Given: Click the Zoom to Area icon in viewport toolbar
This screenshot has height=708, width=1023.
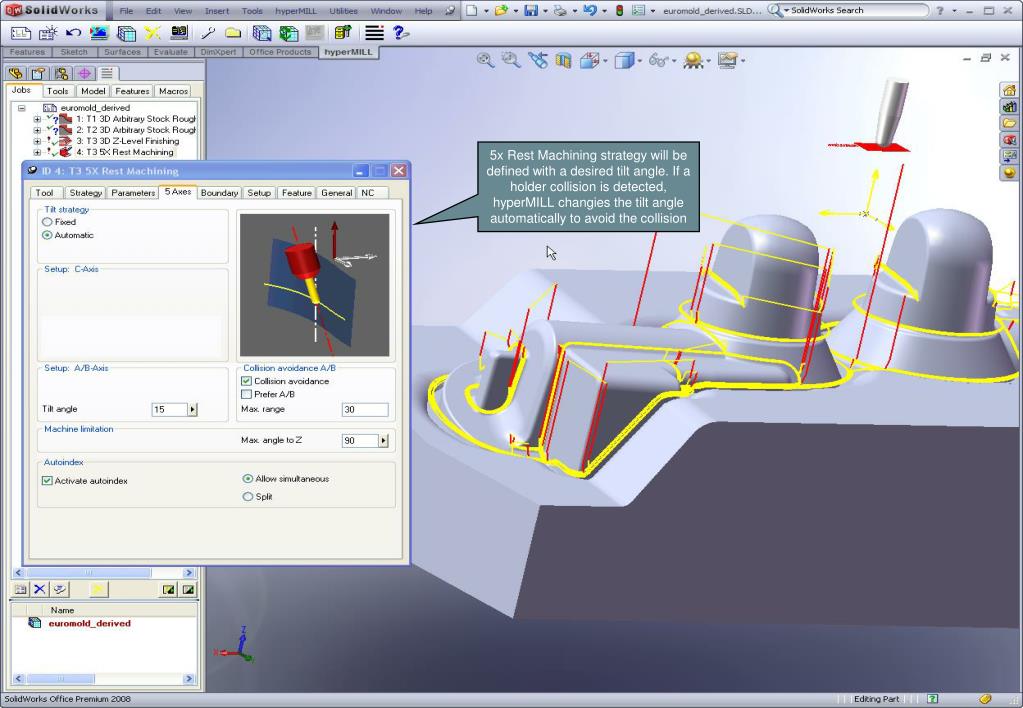Looking at the screenshot, I should point(511,60).
